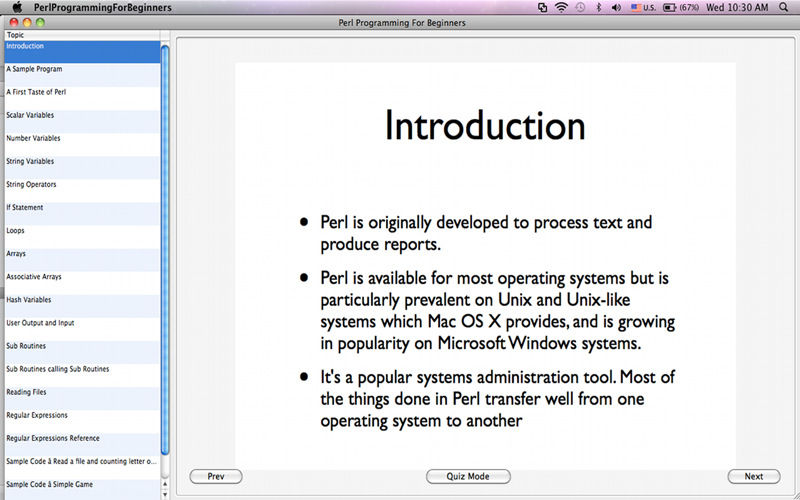
Task: Open the volume control icon
Action: (616, 8)
